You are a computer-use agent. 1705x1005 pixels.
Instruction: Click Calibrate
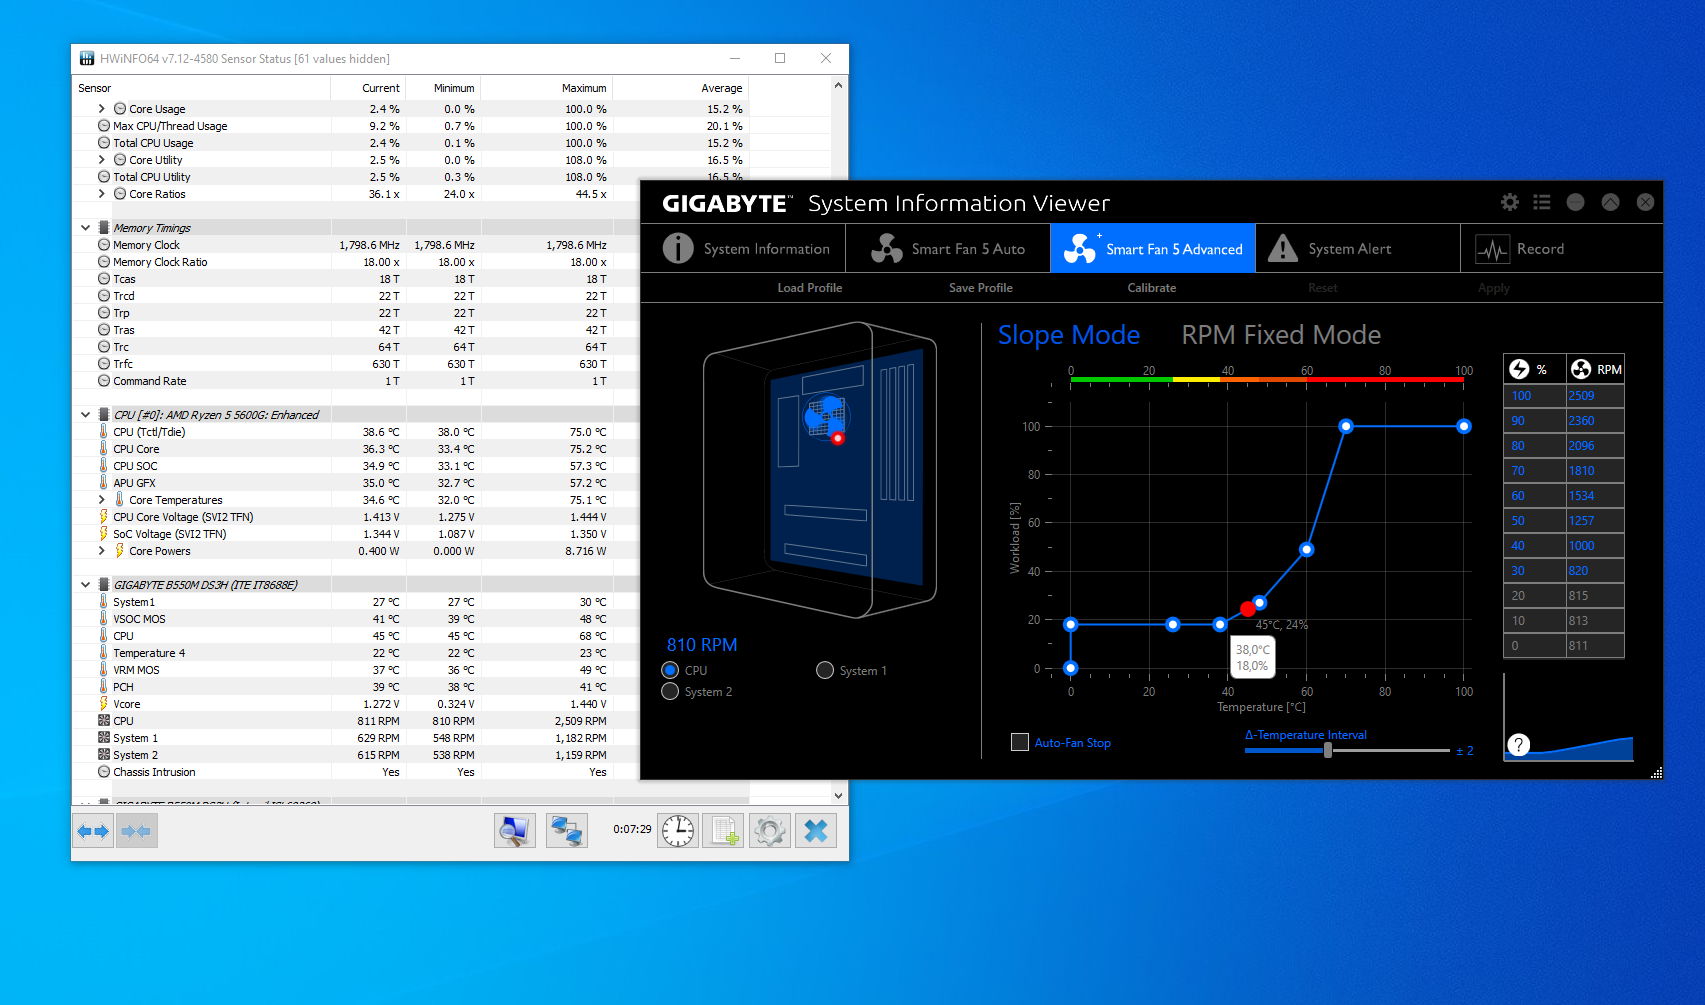(1152, 288)
